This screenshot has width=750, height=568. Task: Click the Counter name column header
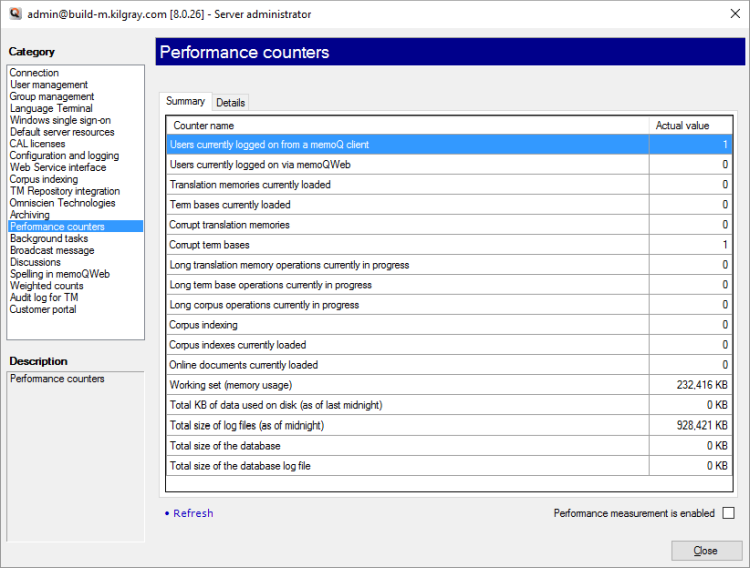click(x=204, y=126)
